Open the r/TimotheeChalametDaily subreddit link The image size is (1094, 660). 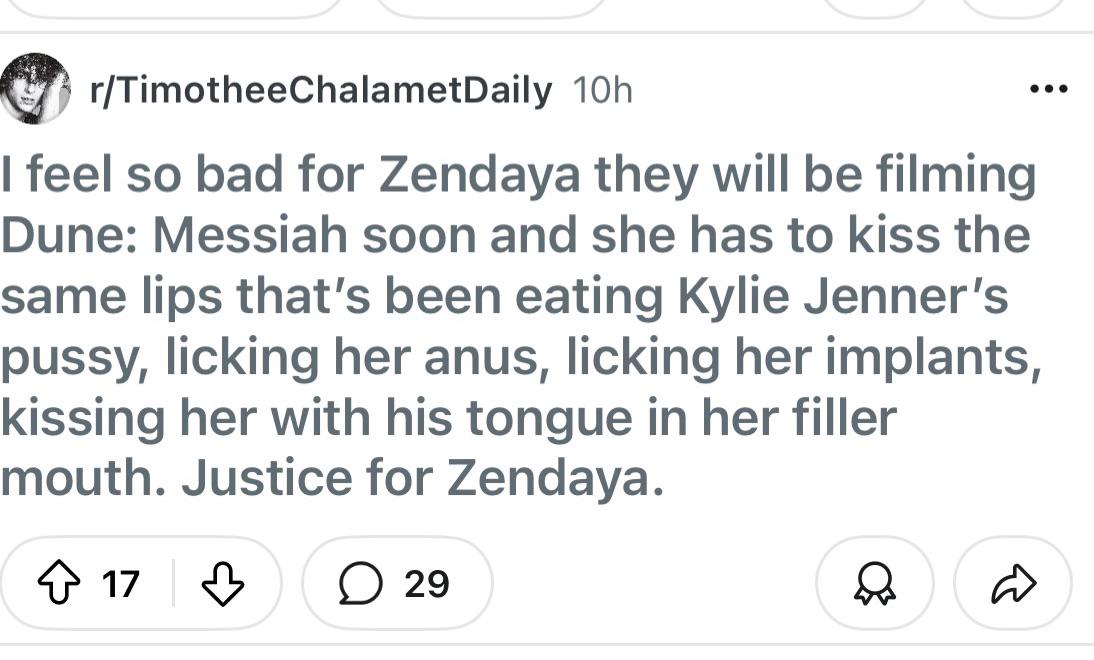pyautogui.click(x=320, y=90)
